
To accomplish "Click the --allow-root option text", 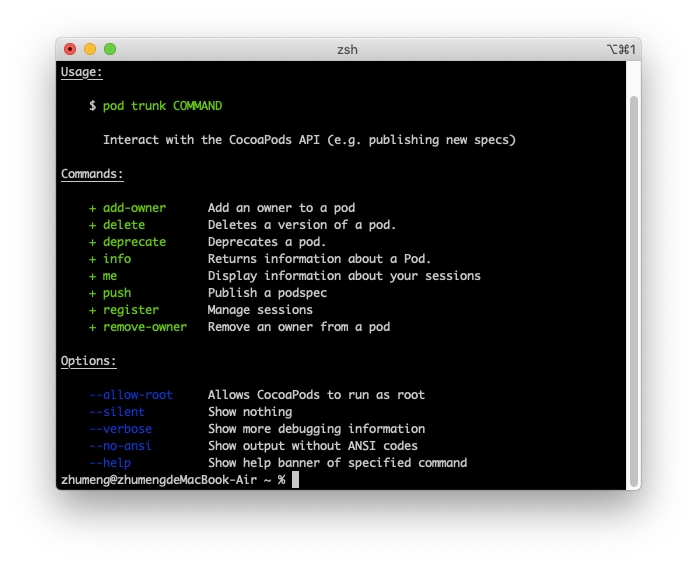I will (x=130, y=395).
